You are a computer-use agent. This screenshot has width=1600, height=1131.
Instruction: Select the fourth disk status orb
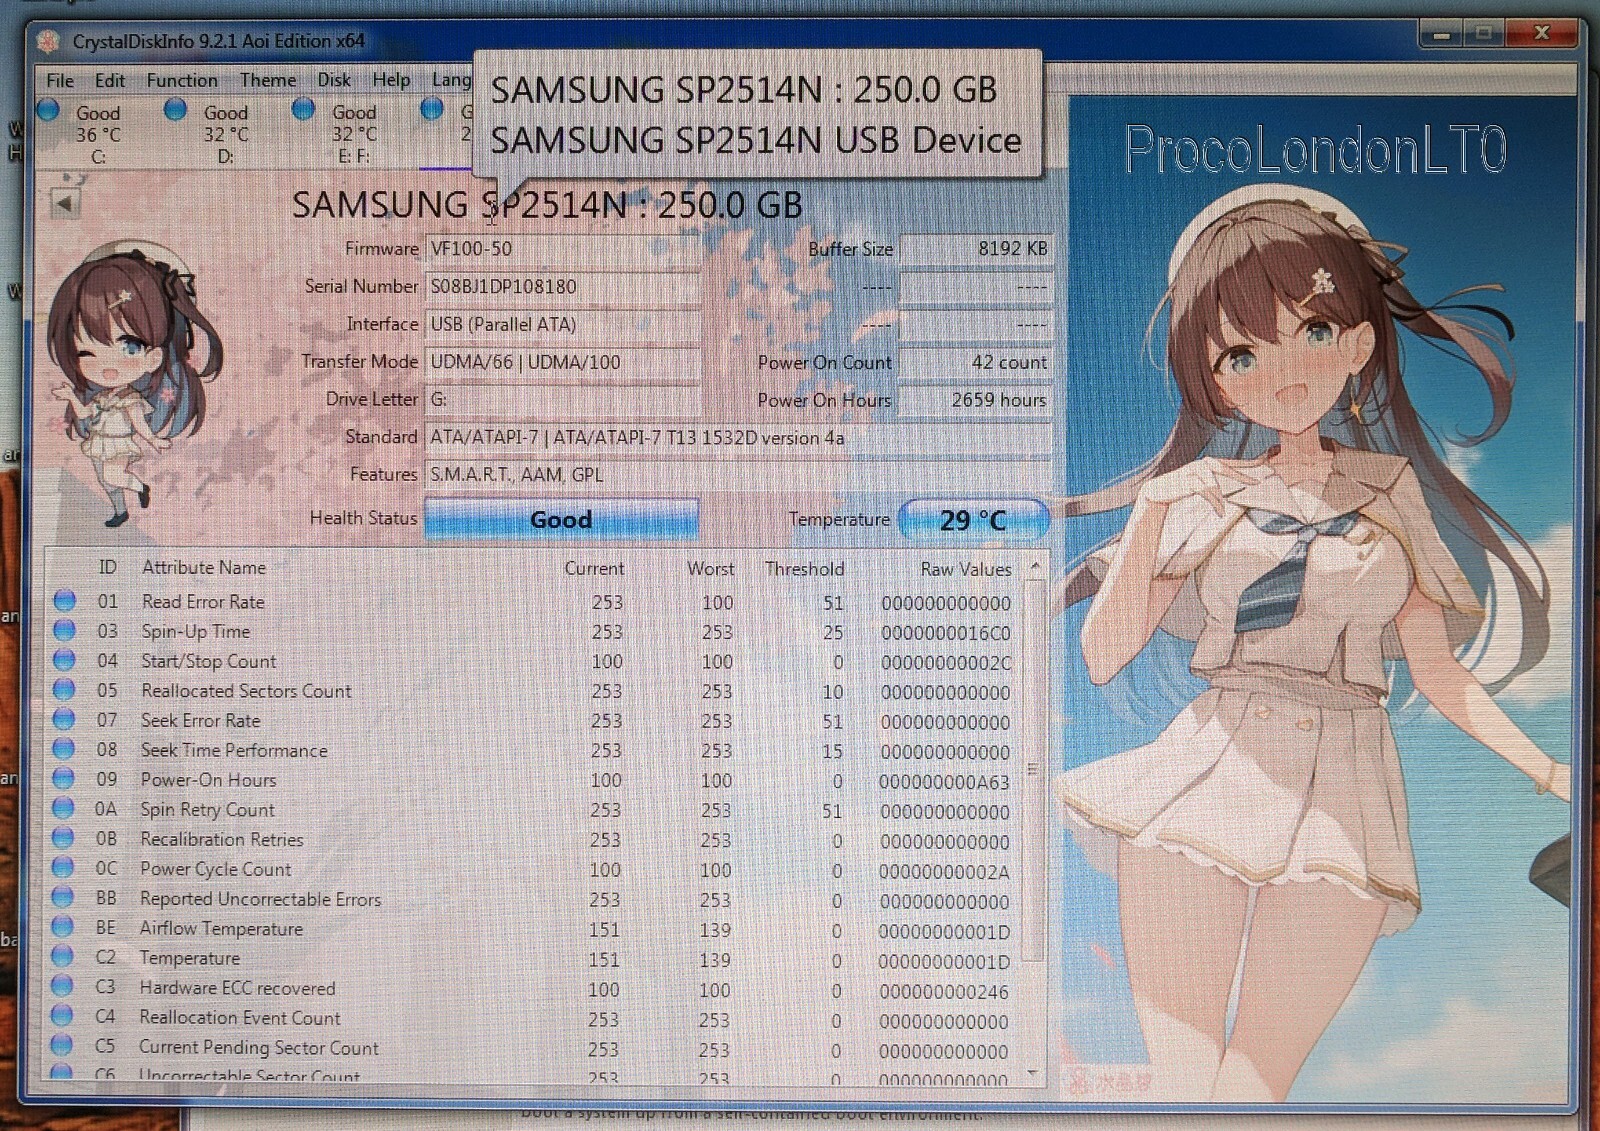(x=432, y=109)
